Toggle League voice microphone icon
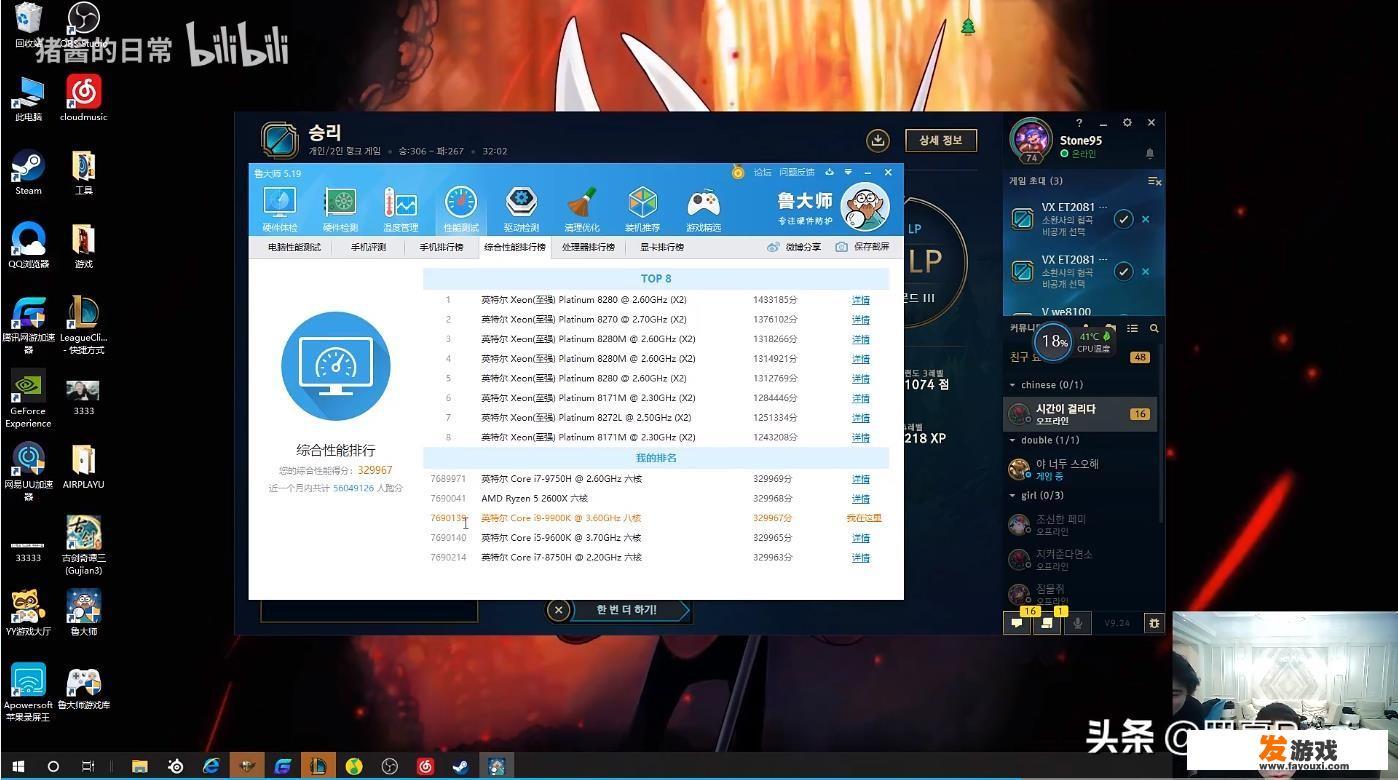Image resolution: width=1398 pixels, height=780 pixels. click(x=1077, y=622)
